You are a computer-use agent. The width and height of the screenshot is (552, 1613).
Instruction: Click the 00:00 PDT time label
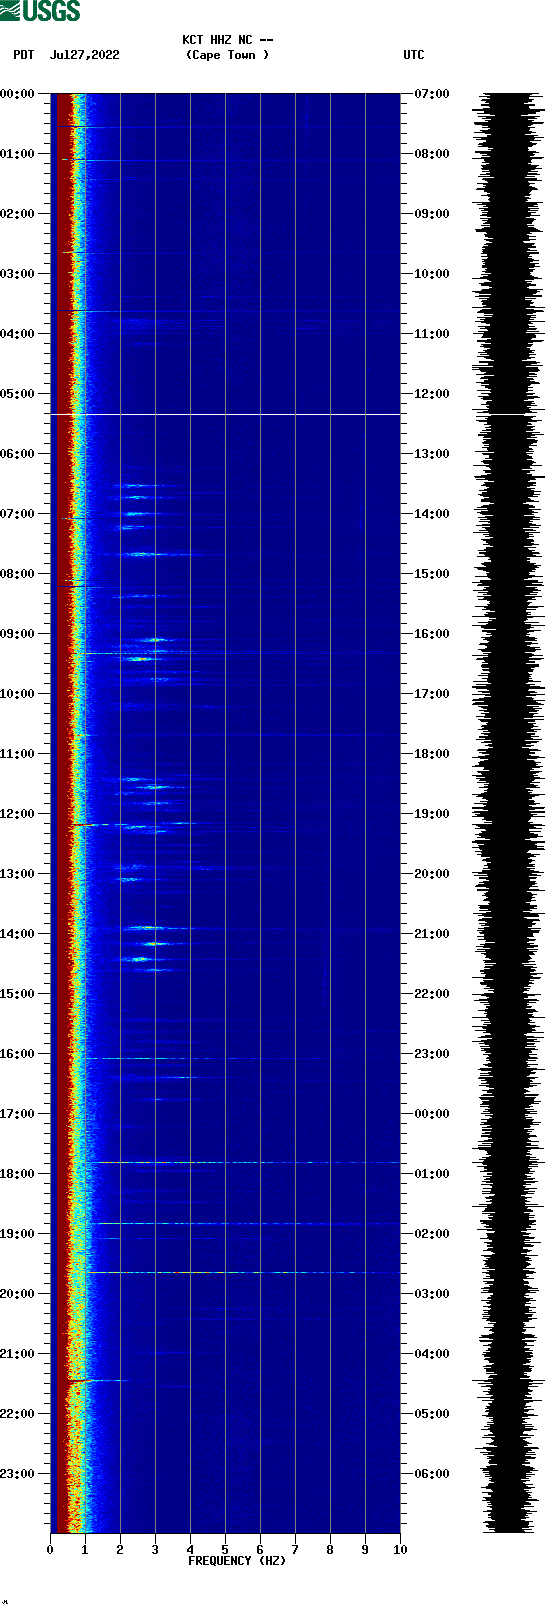click(18, 94)
